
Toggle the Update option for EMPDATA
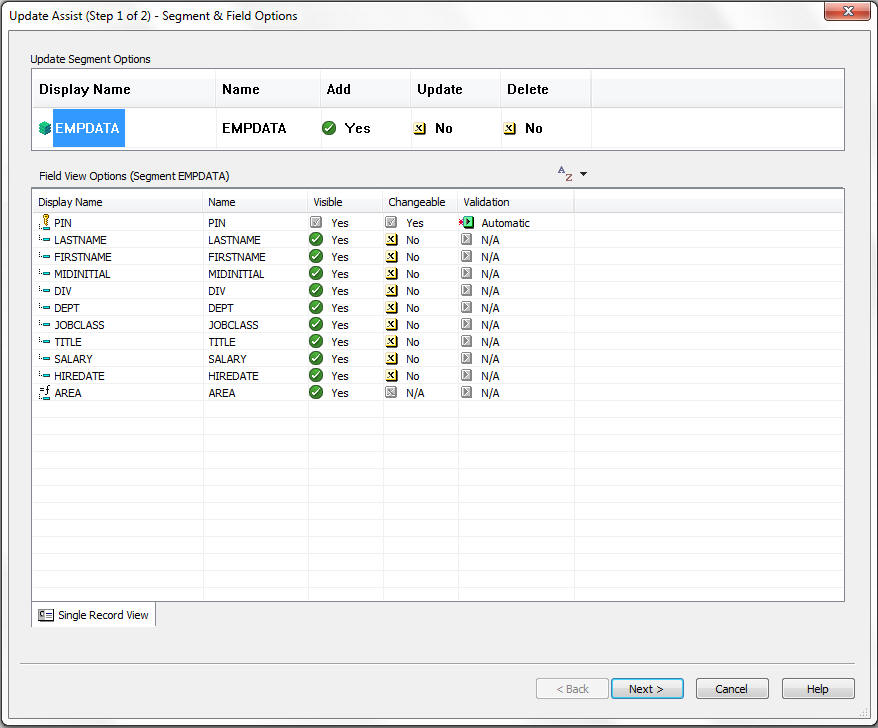coord(420,128)
